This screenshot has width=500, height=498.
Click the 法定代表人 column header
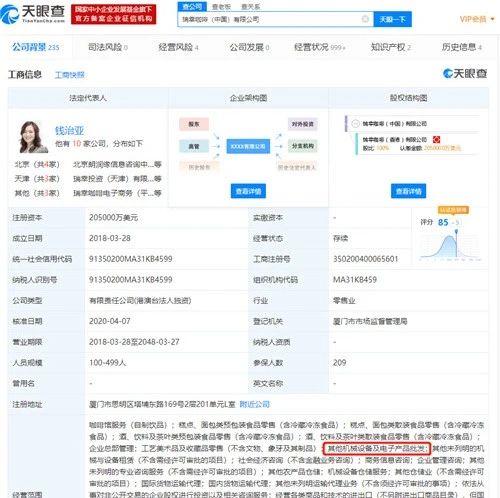pos(88,98)
